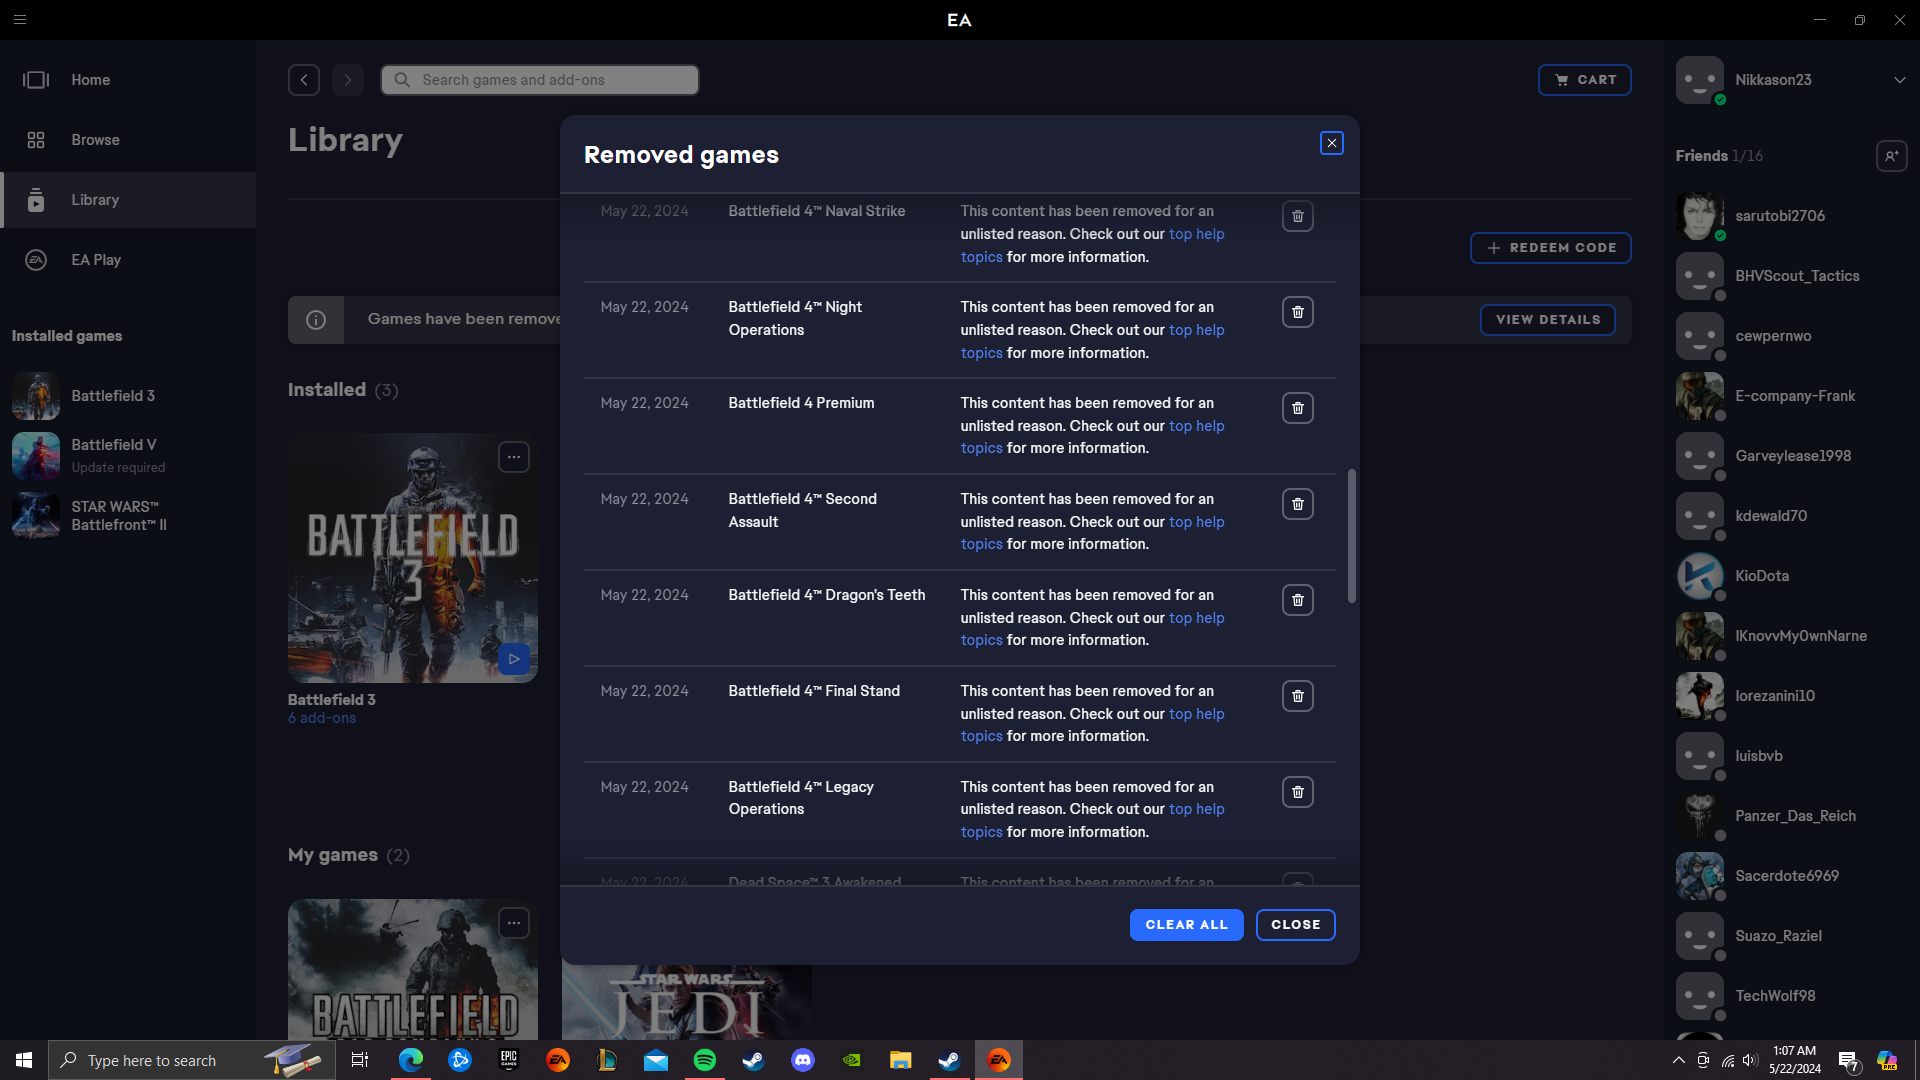Open Microsoft Edge from taskbar

click(411, 1060)
